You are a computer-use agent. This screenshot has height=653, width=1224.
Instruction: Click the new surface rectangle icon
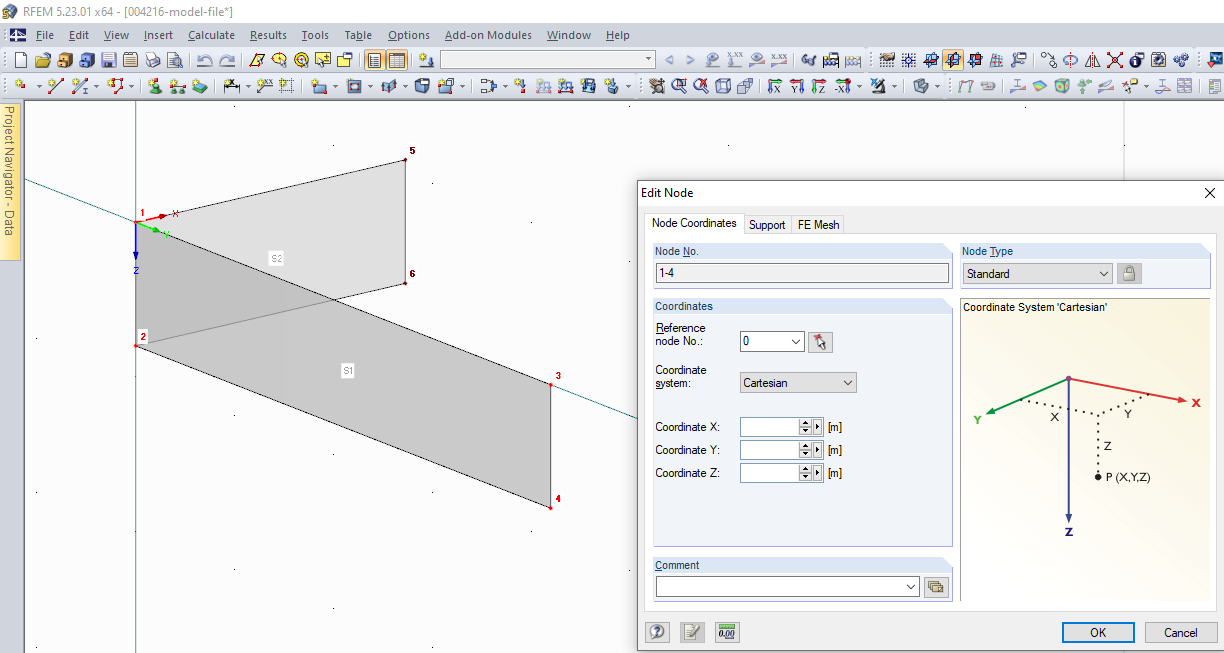318,86
